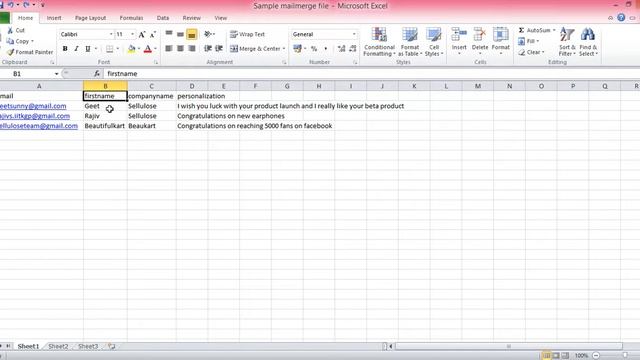640x360 pixels.
Task: Open the iitkgp@gmail.com email link
Action: [35, 116]
